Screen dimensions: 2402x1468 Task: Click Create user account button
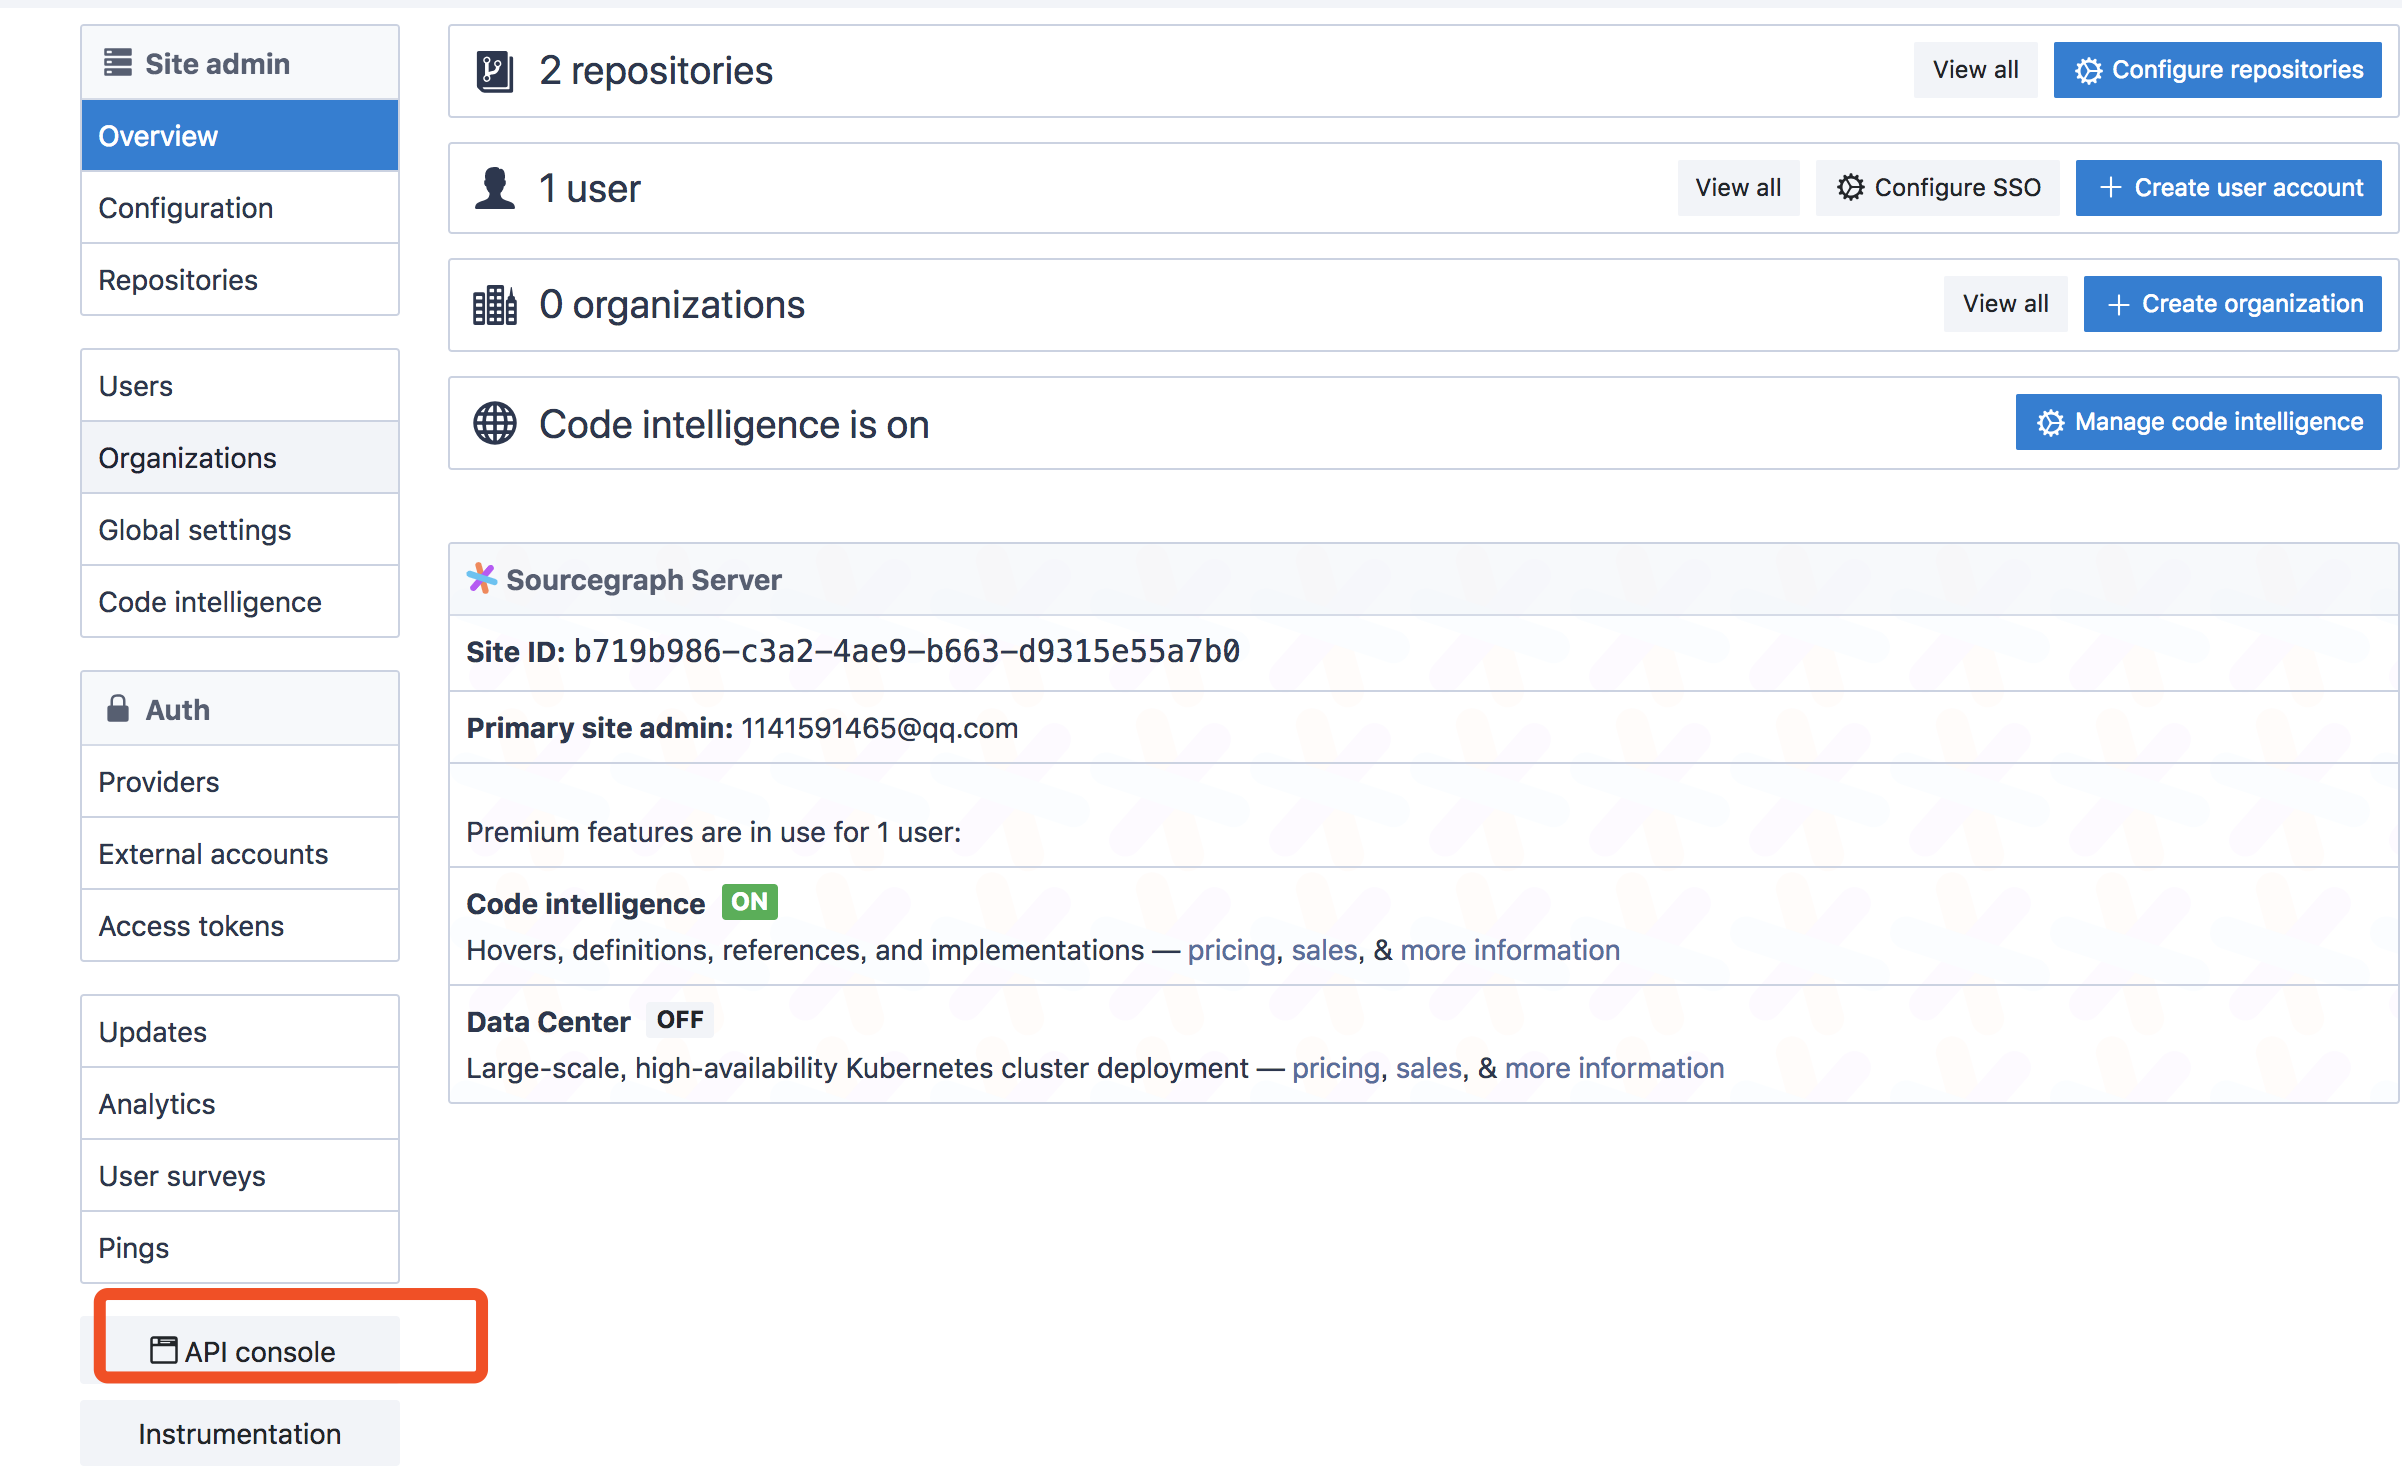(2229, 187)
